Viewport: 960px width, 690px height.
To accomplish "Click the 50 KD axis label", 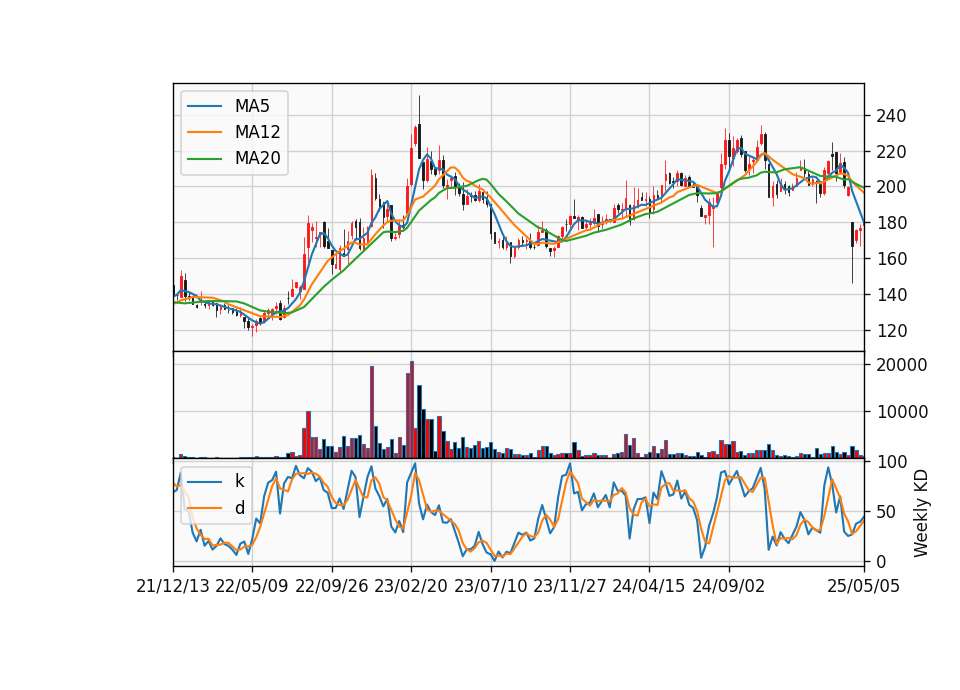I will click(x=887, y=511).
